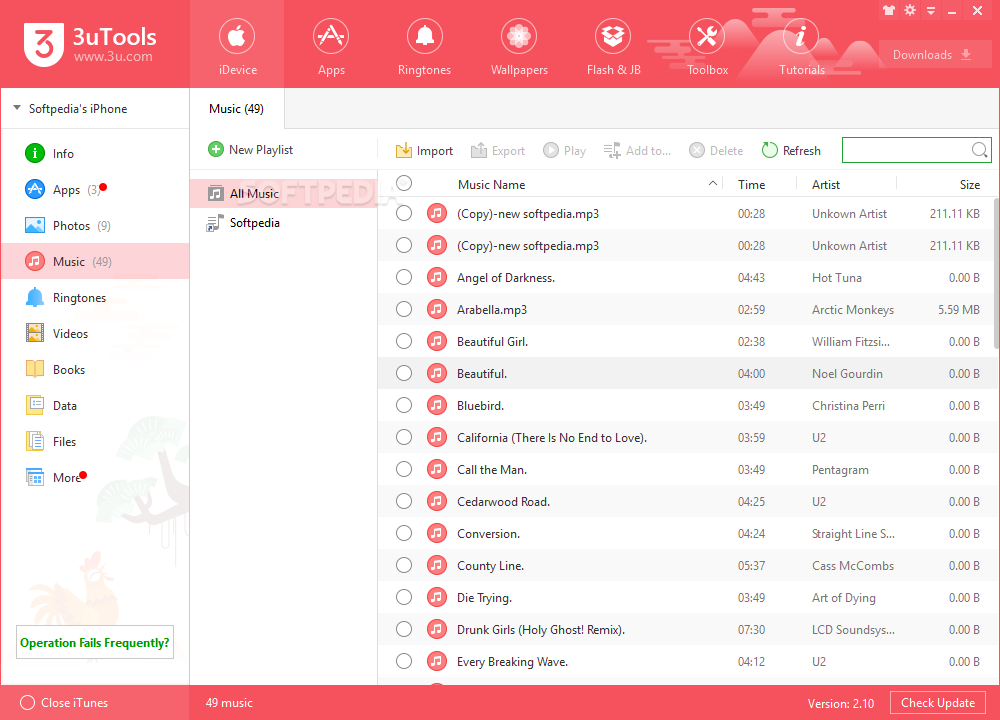The image size is (1000, 720).
Task: Click Import button
Action: pyautogui.click(x=424, y=151)
